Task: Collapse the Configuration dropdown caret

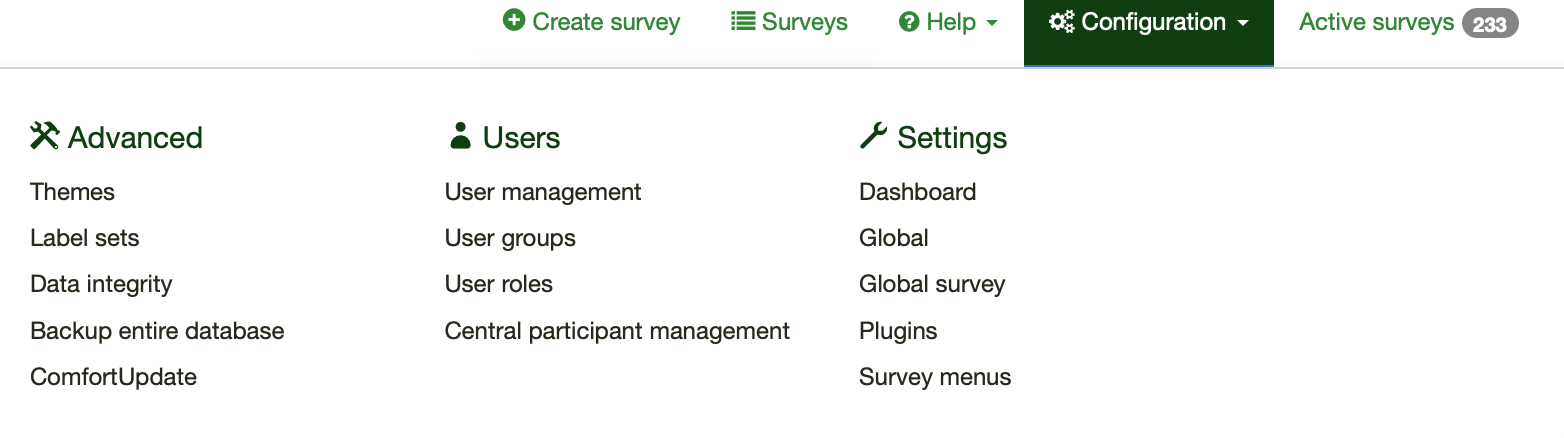Action: tap(1243, 23)
